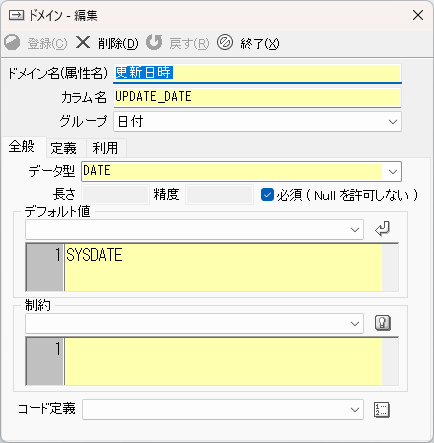434x443 pixels.
Task: Click the disabled 長さ input field
Action: click(115, 195)
